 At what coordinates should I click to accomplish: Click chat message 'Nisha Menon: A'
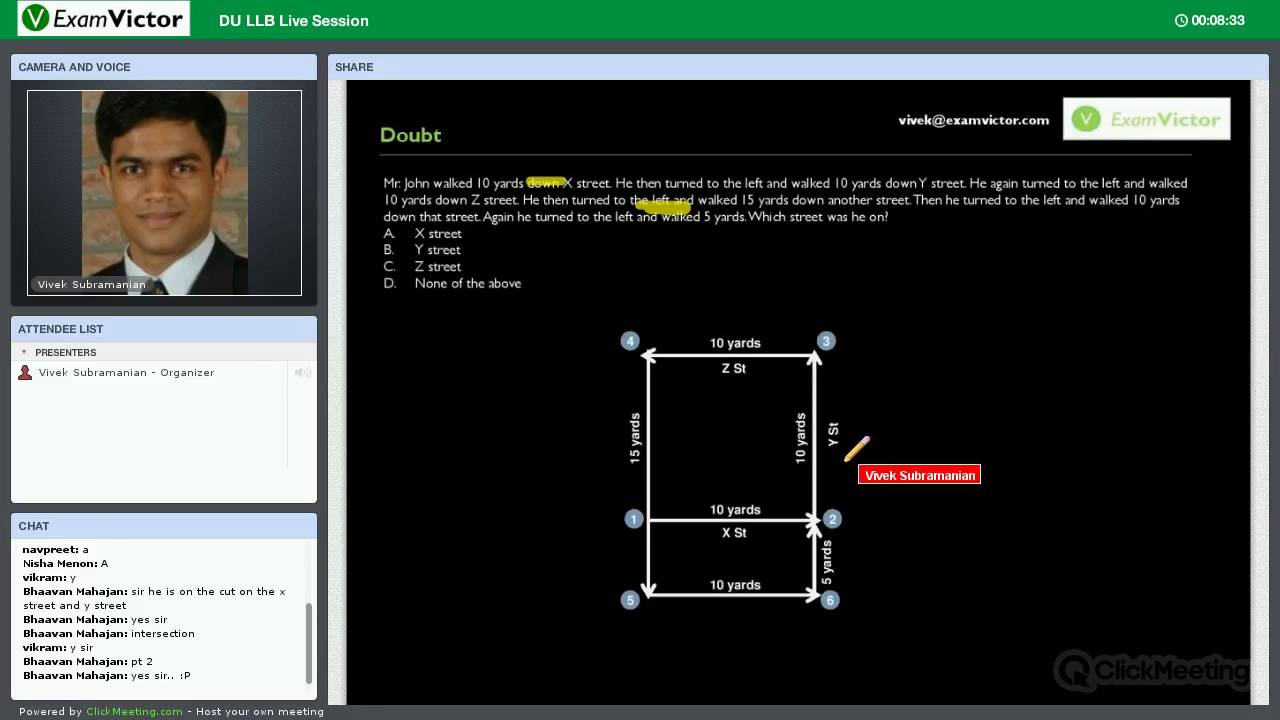point(65,563)
